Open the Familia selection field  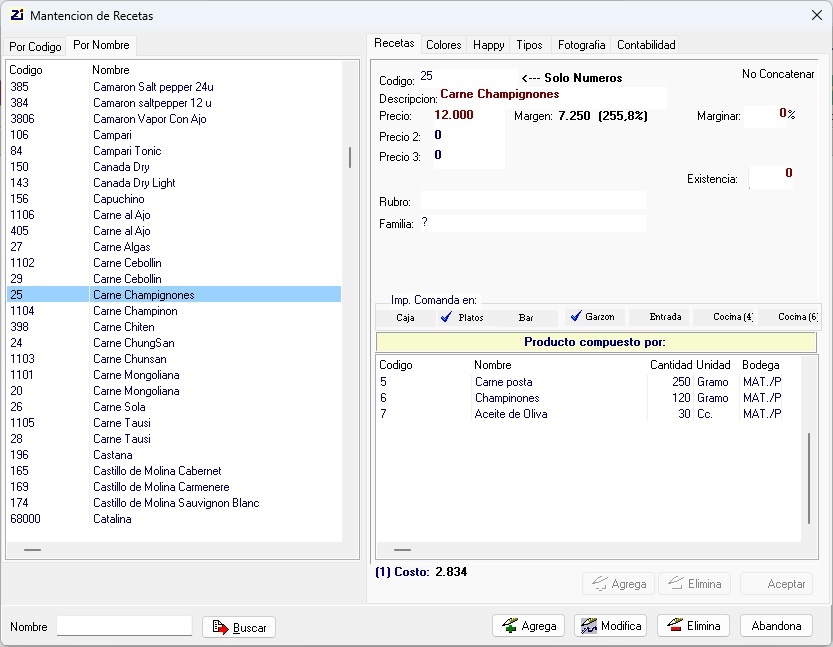tap(533, 223)
